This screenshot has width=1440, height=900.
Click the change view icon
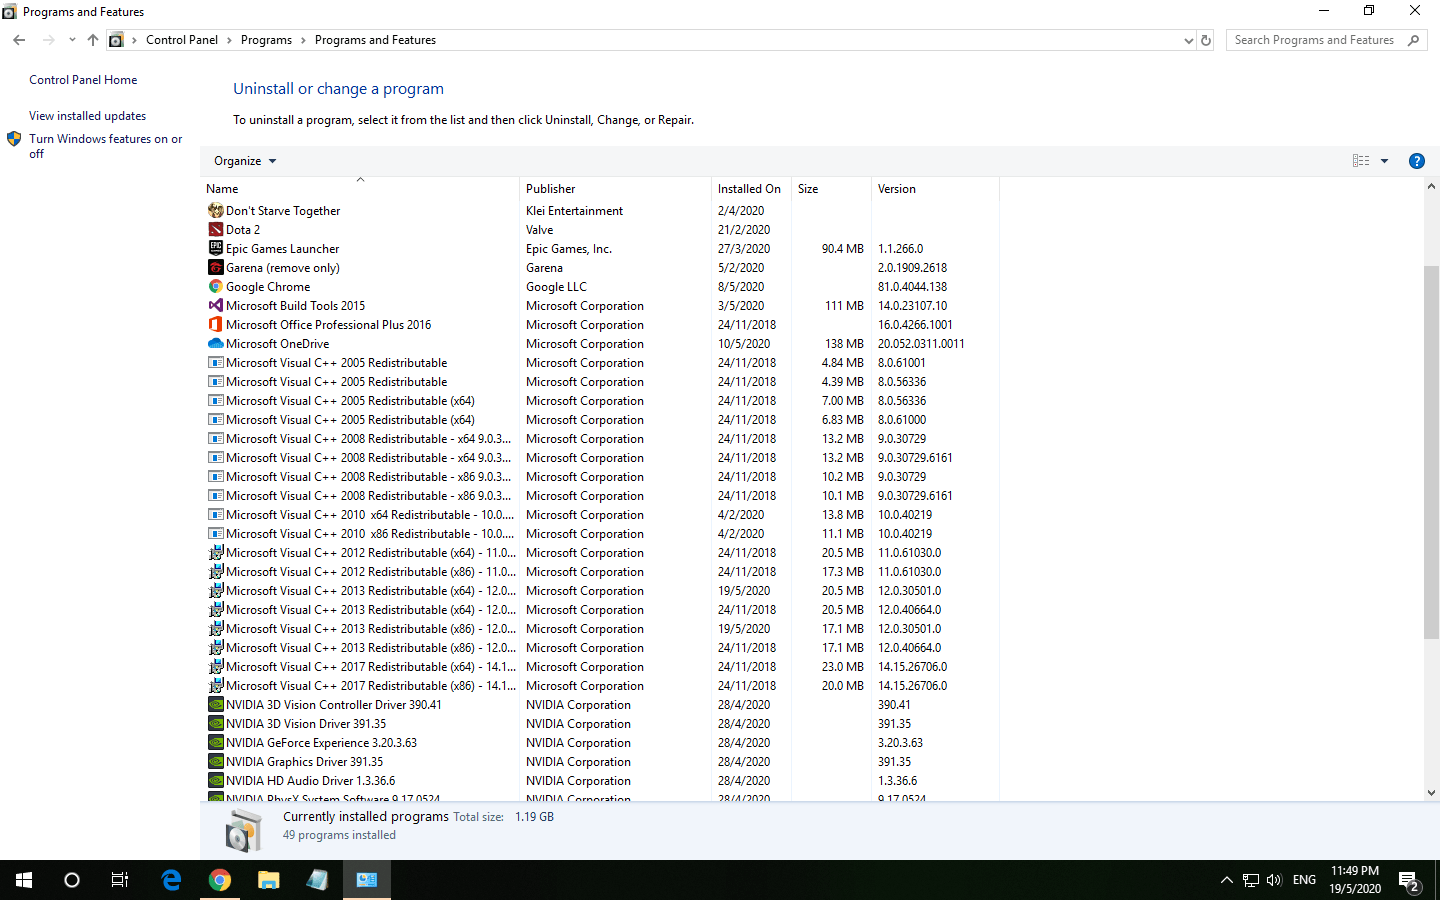tap(1361, 161)
